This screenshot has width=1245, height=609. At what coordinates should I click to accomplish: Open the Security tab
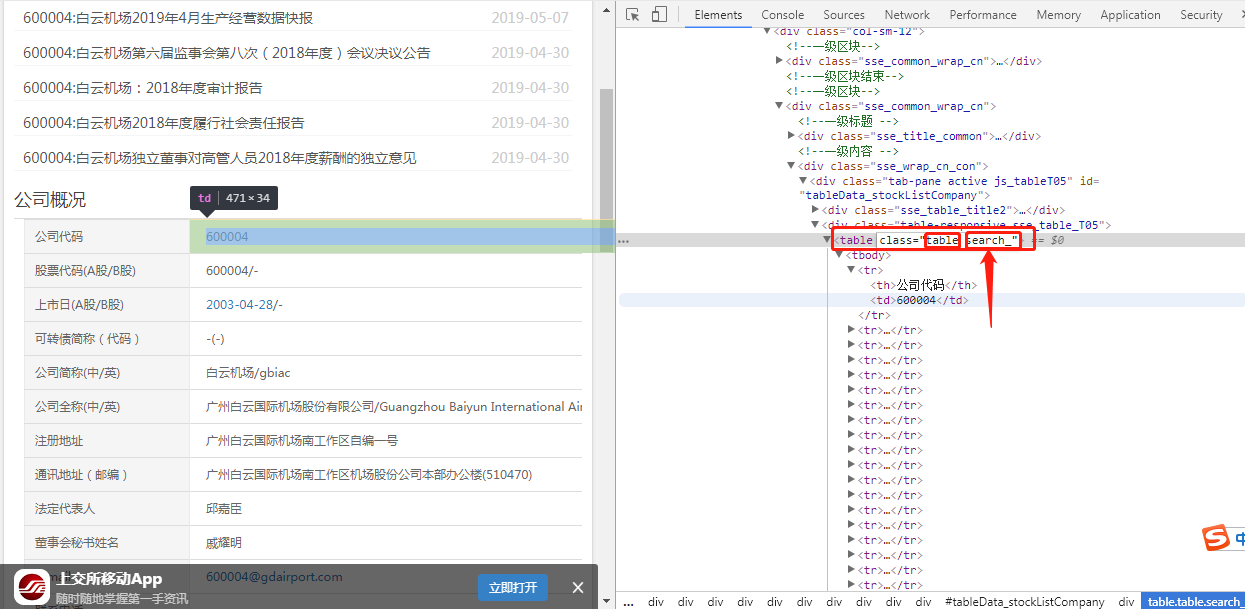[1201, 15]
